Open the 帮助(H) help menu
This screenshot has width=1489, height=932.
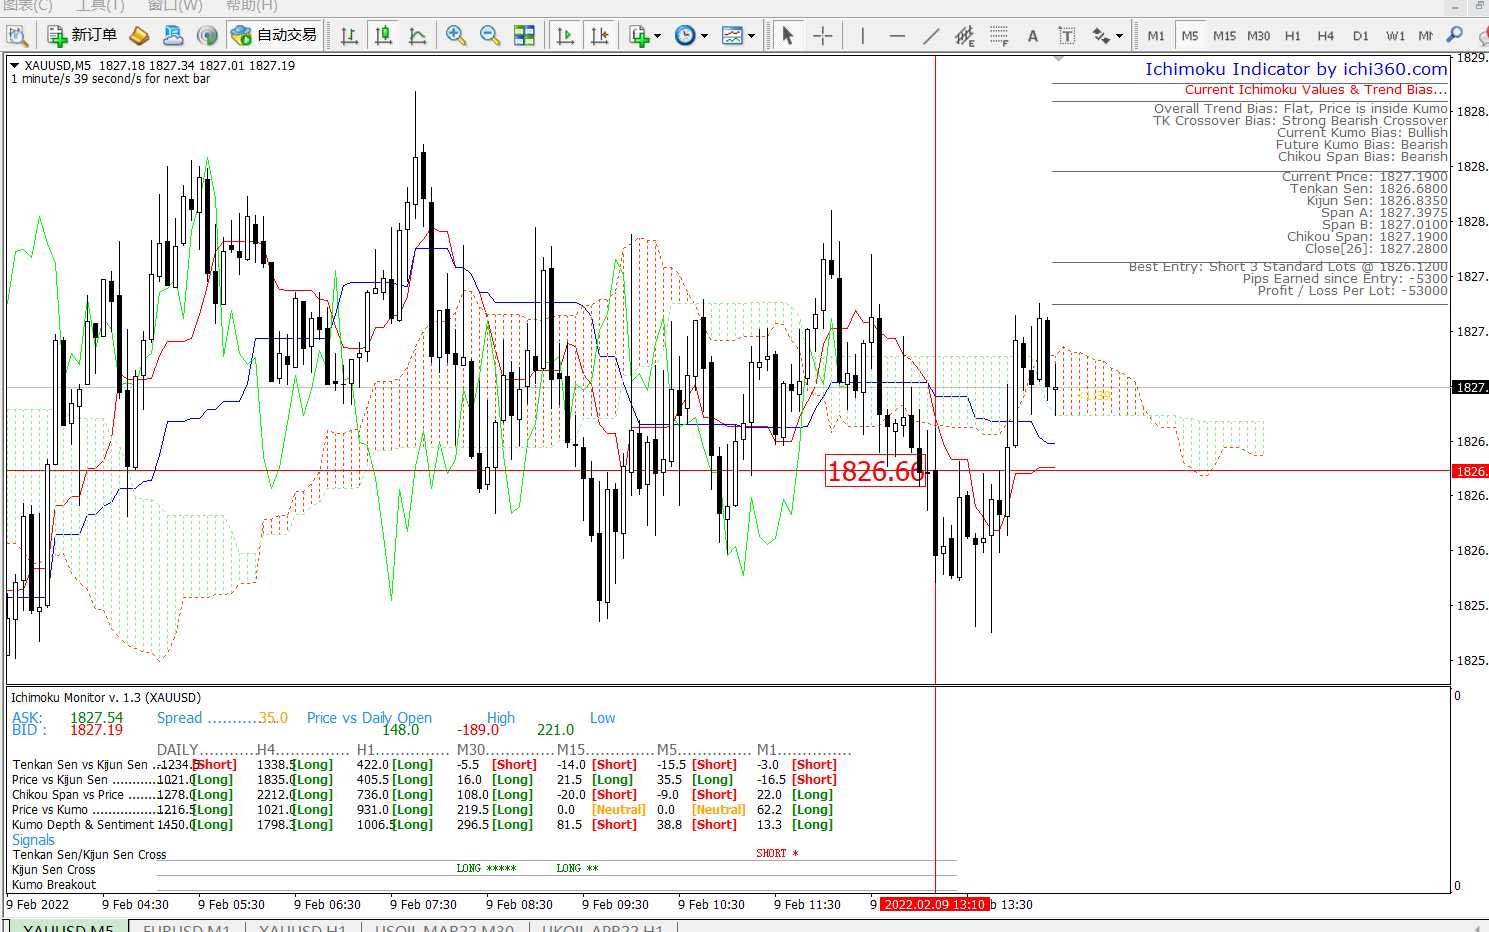click(x=252, y=6)
